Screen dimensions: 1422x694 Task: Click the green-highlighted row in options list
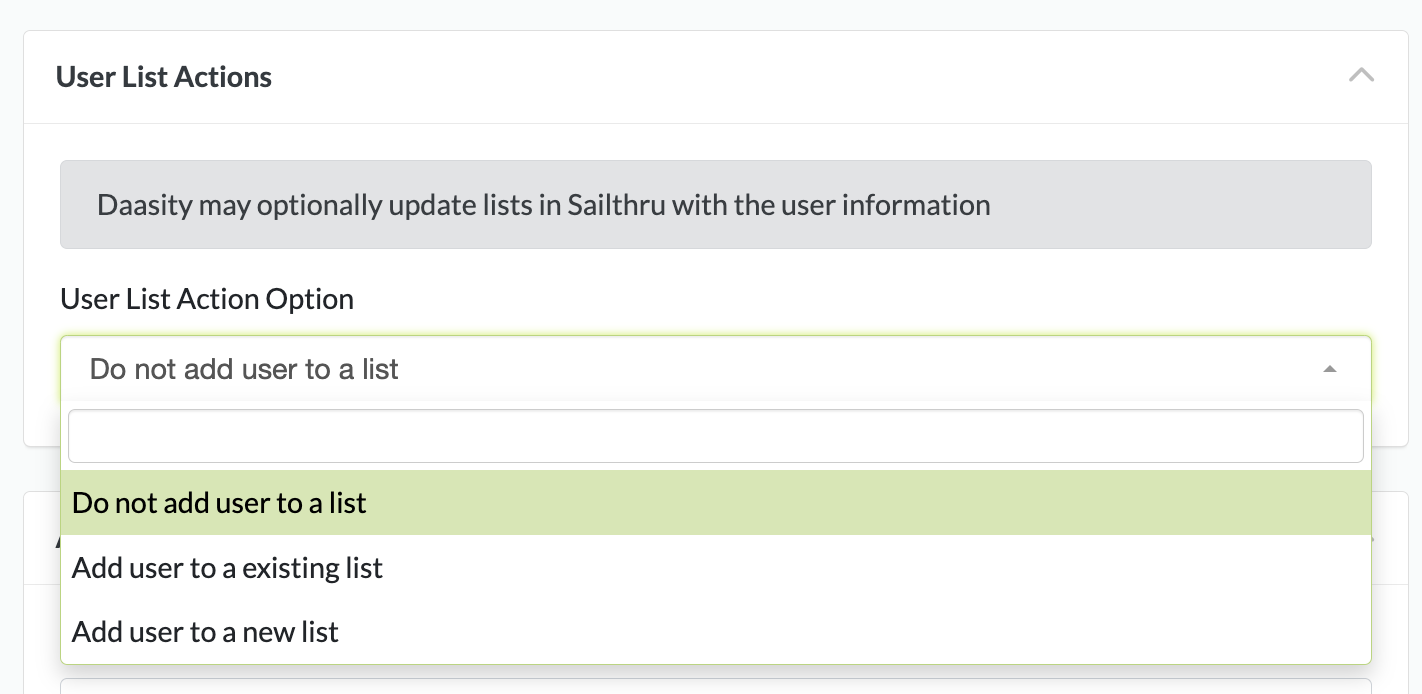coord(715,503)
